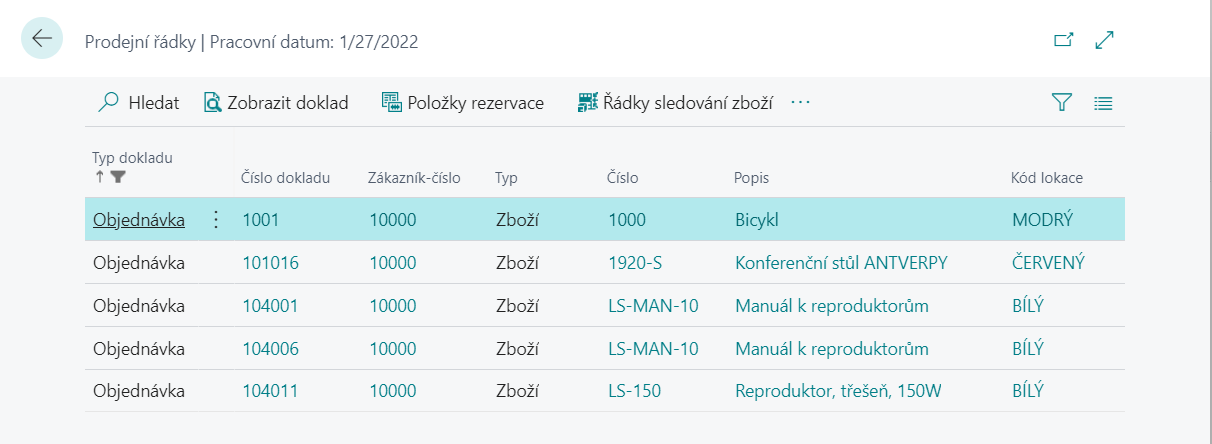Open row options for Objednávka 1001
Image resolution: width=1212 pixels, height=444 pixels.
coord(216,220)
